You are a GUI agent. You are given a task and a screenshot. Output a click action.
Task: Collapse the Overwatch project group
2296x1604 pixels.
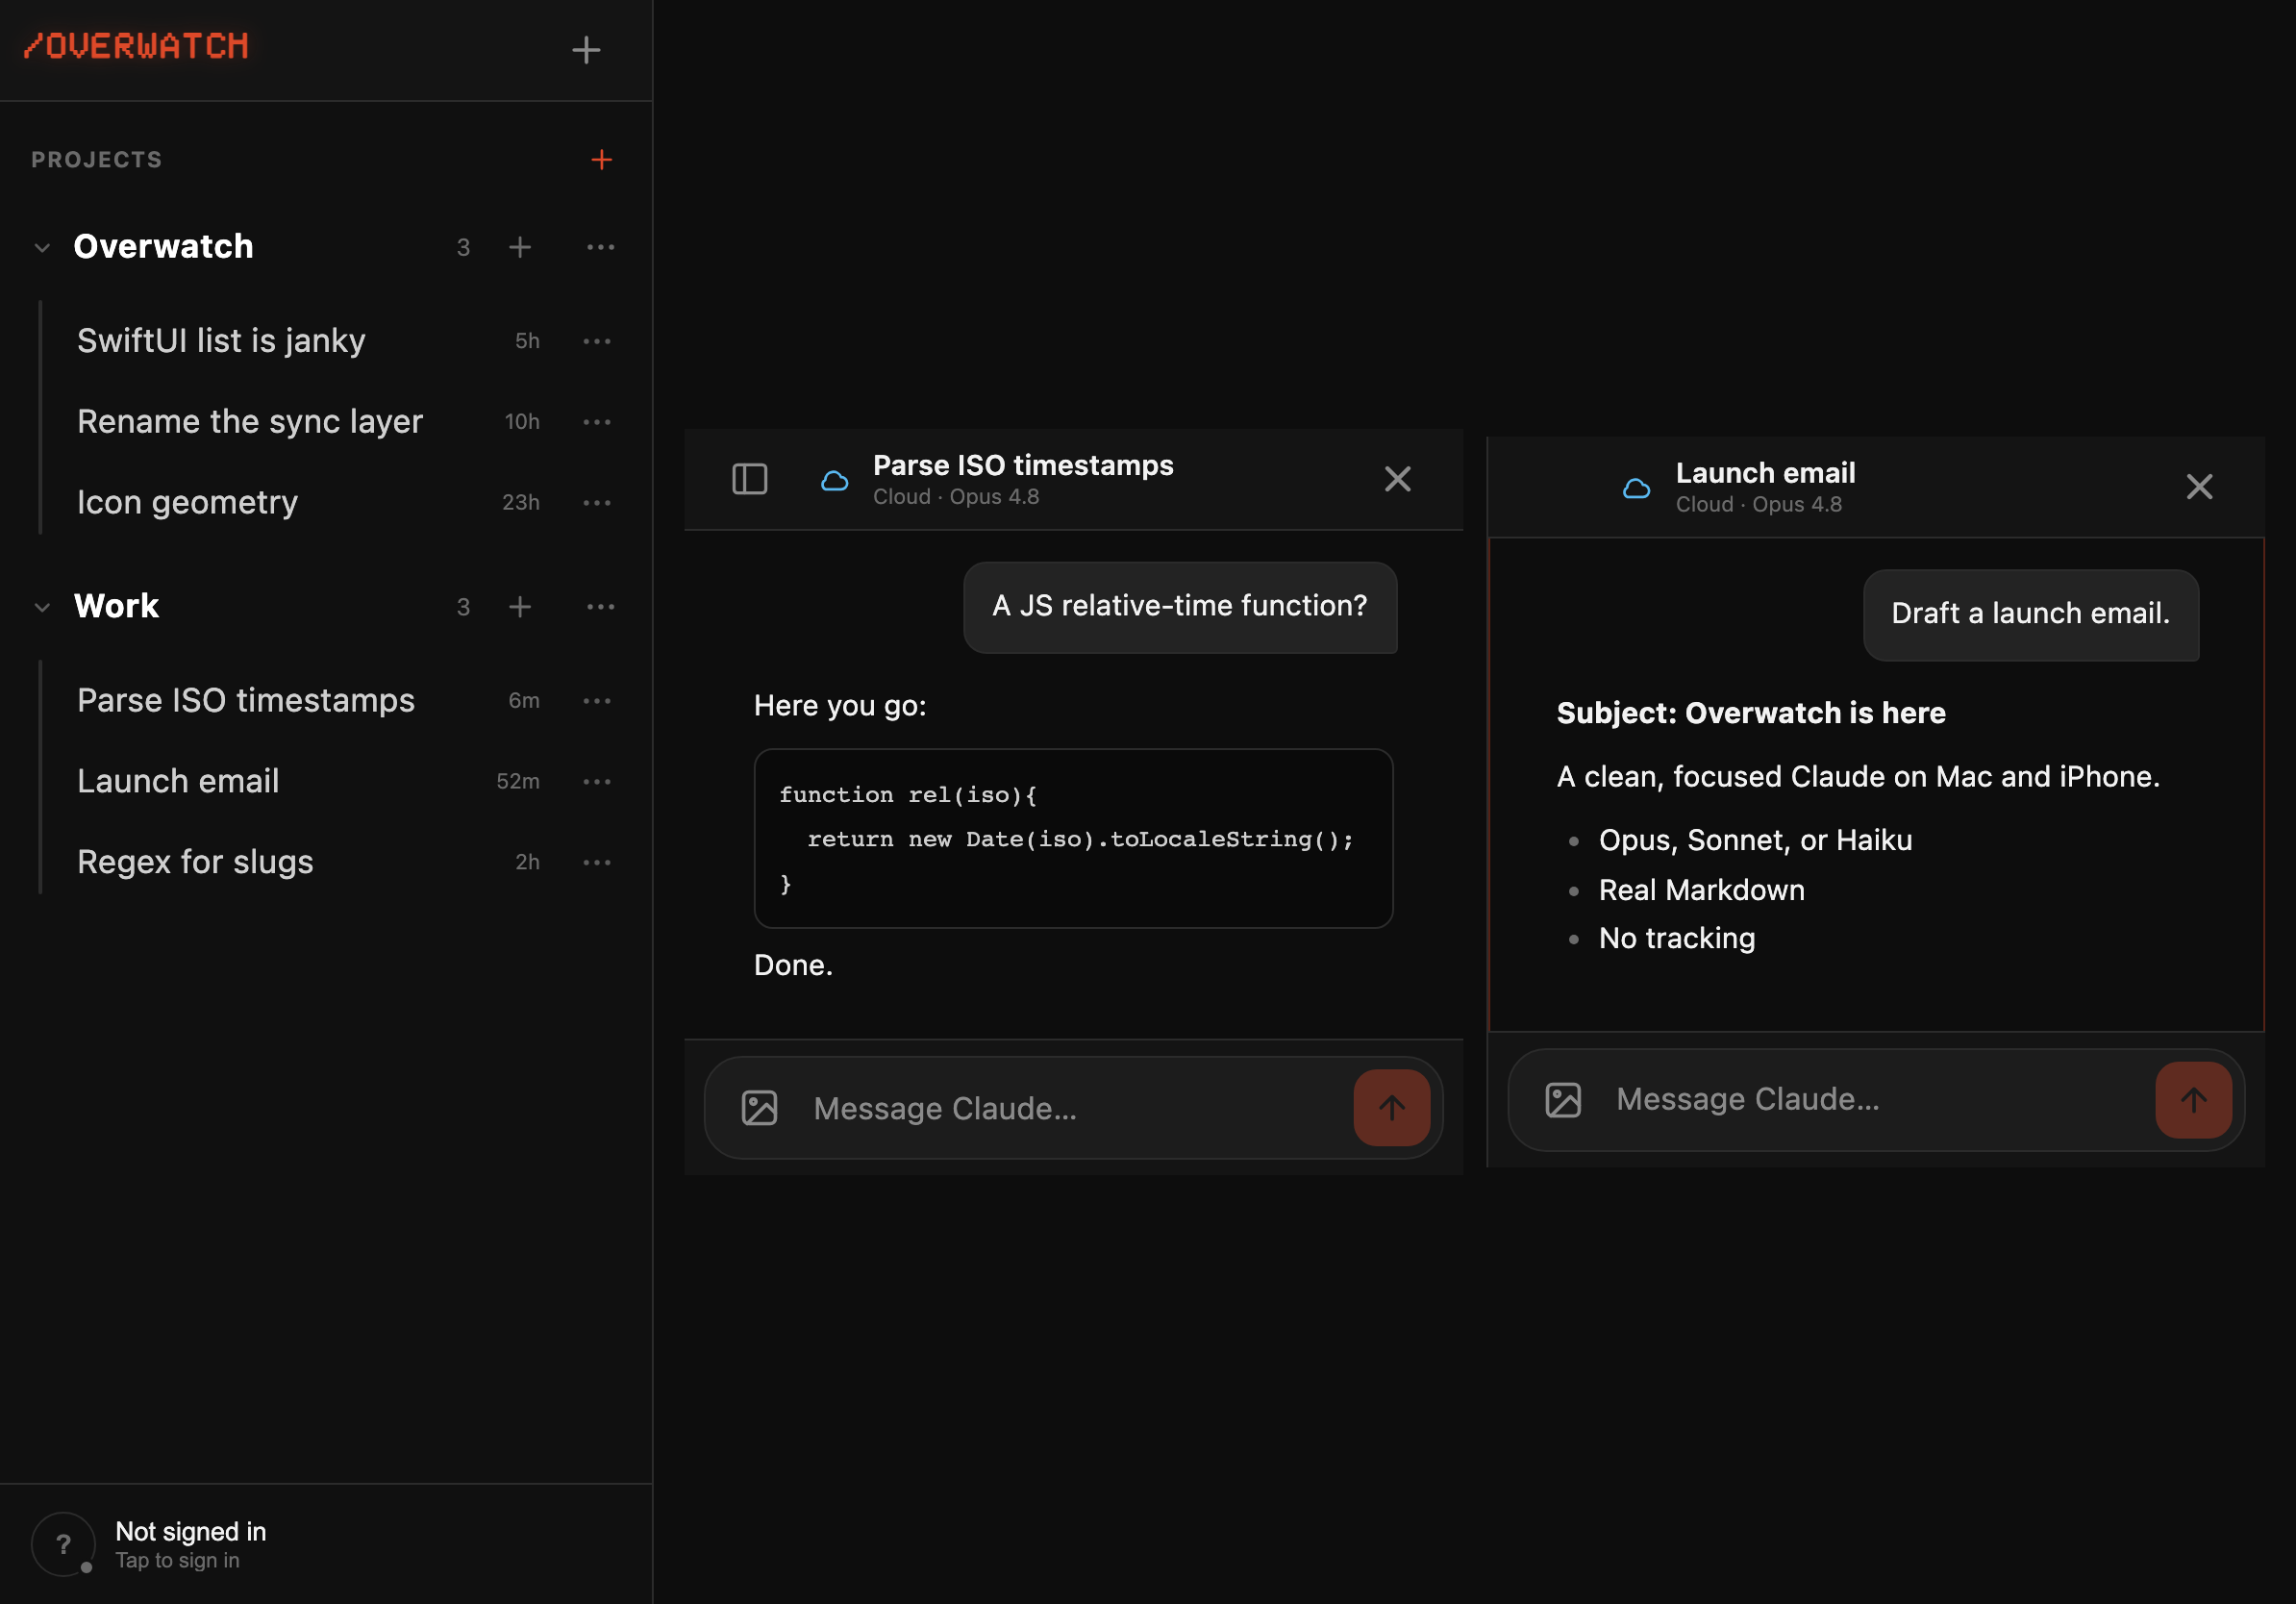coord(42,247)
